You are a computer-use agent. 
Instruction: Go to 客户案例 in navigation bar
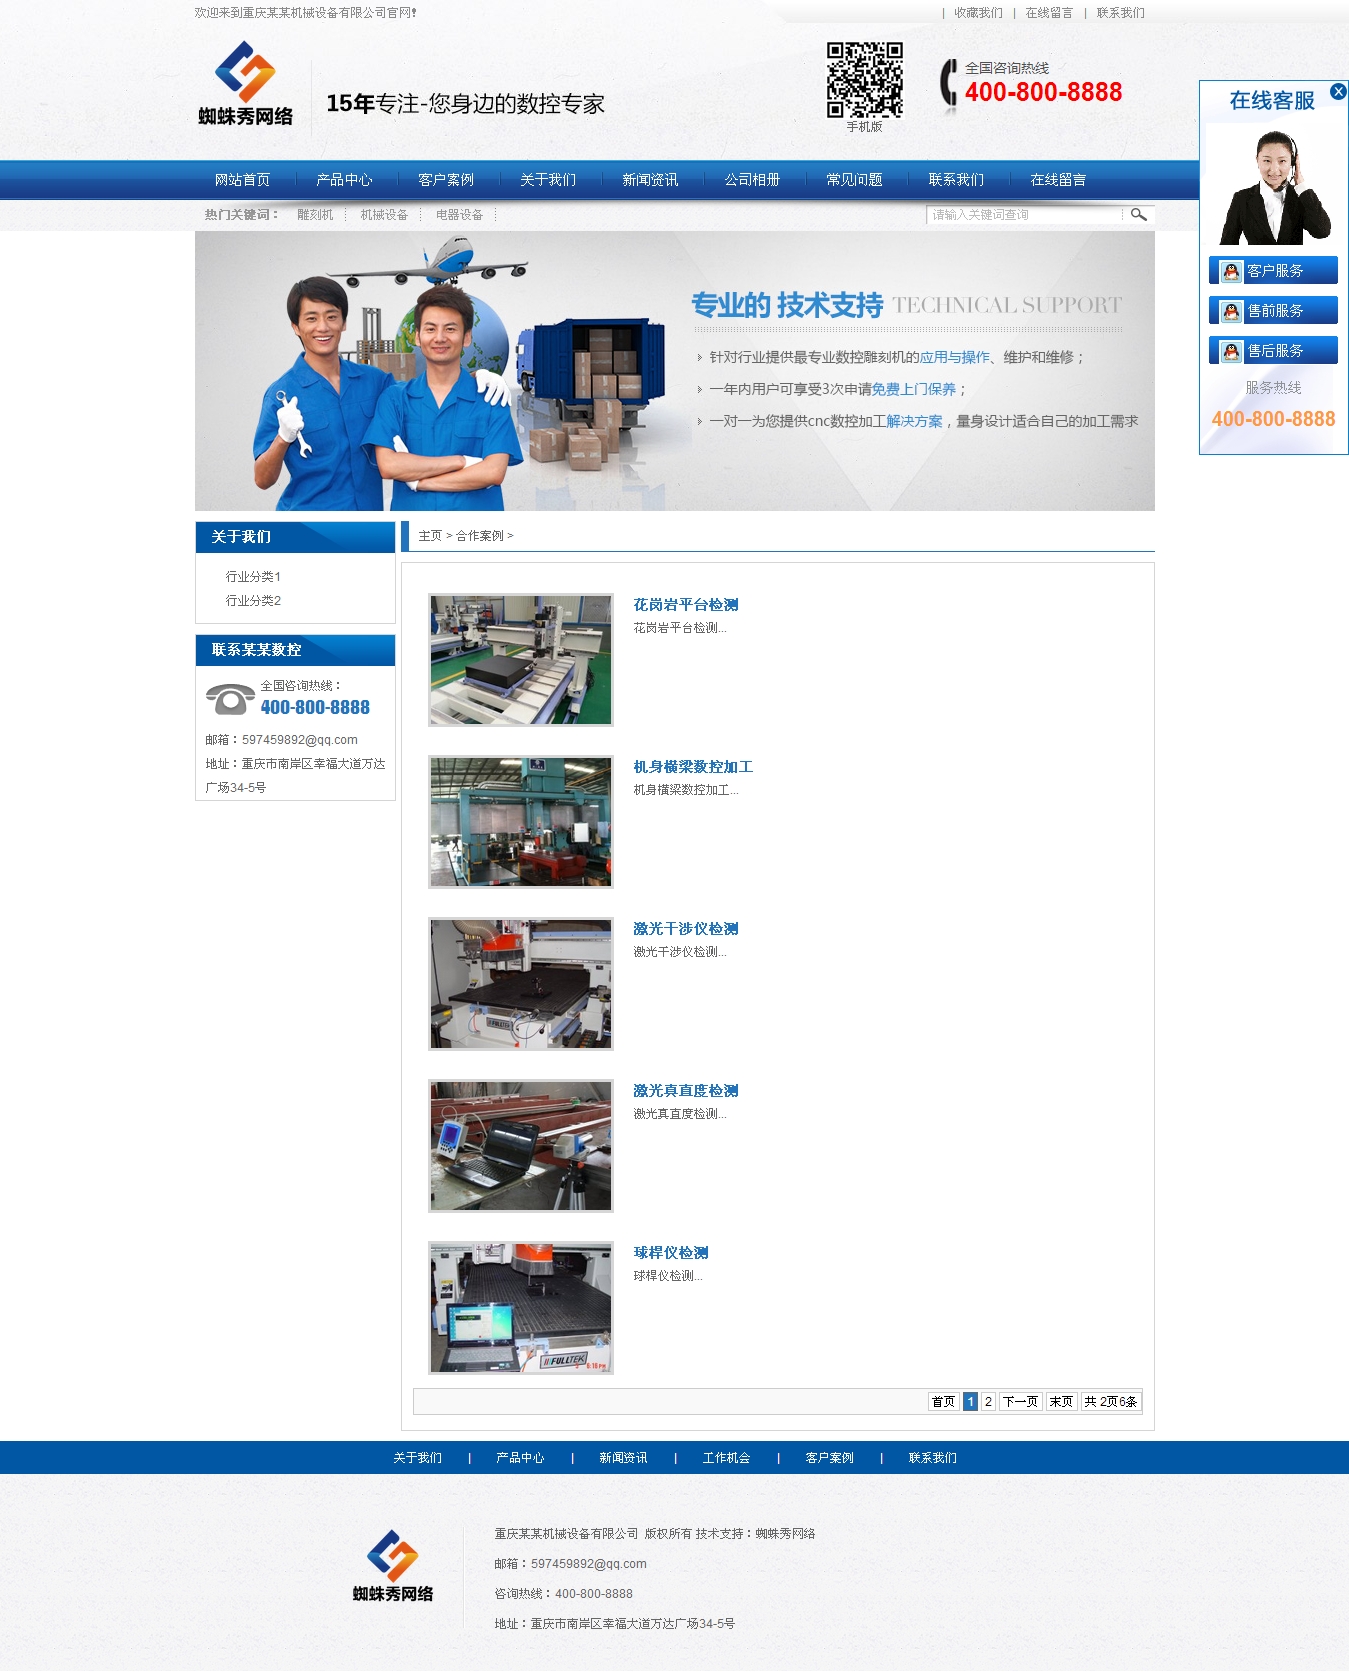[x=446, y=180]
